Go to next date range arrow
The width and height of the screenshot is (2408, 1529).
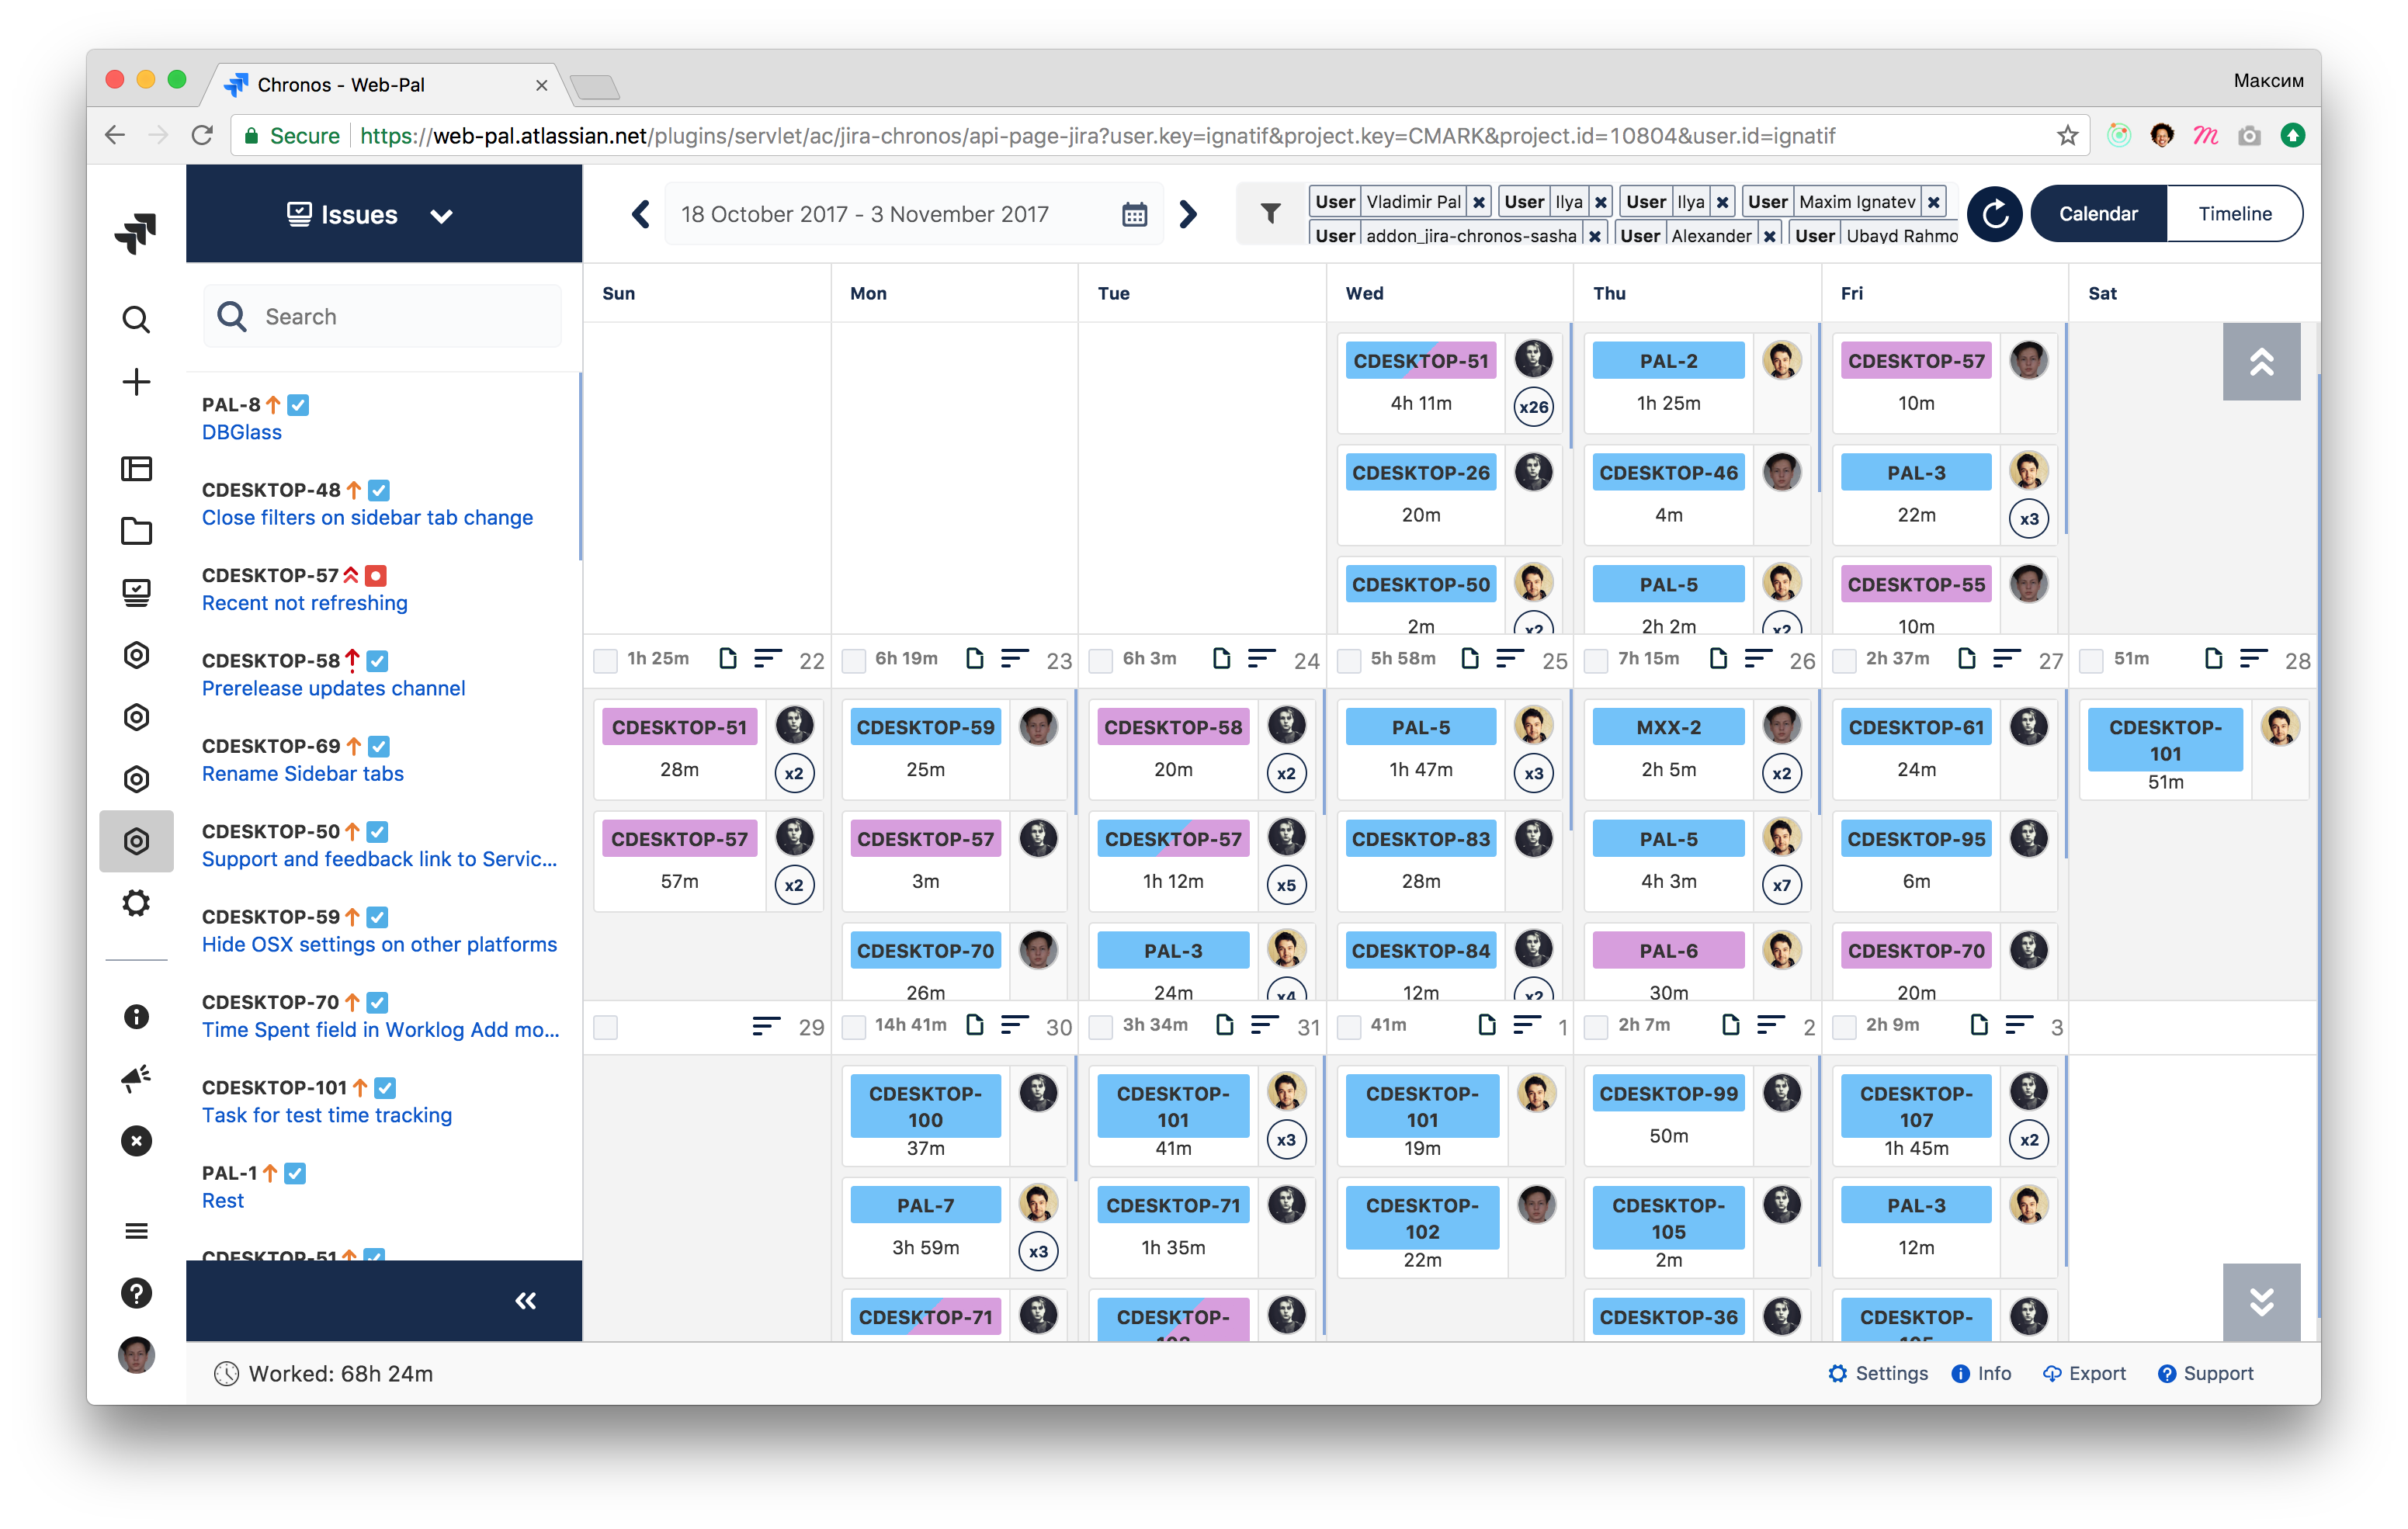(x=1188, y=214)
